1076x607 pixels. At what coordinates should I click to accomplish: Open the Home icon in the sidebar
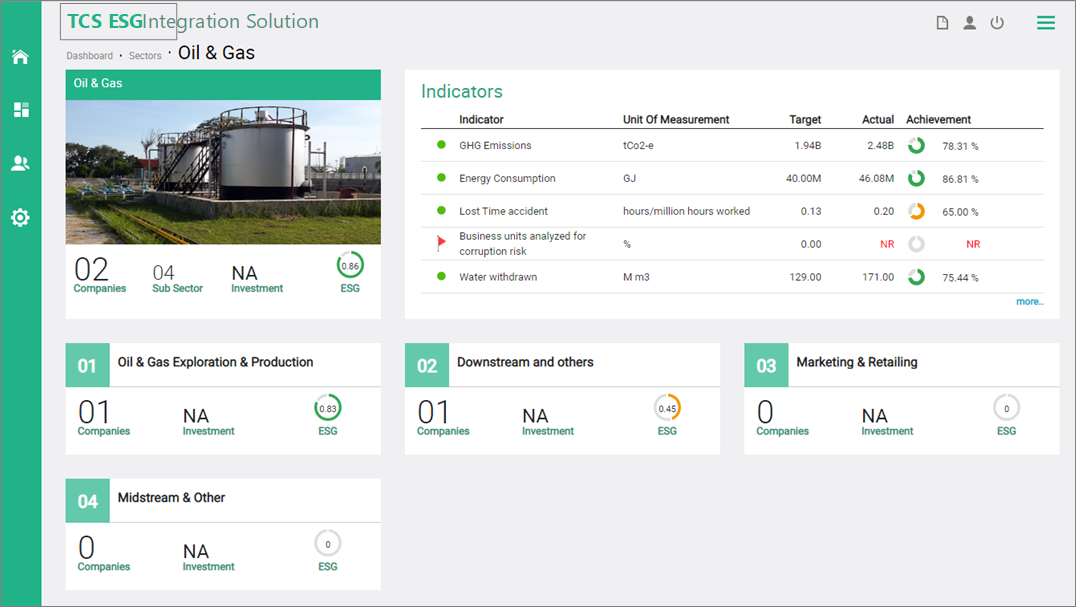[x=21, y=57]
